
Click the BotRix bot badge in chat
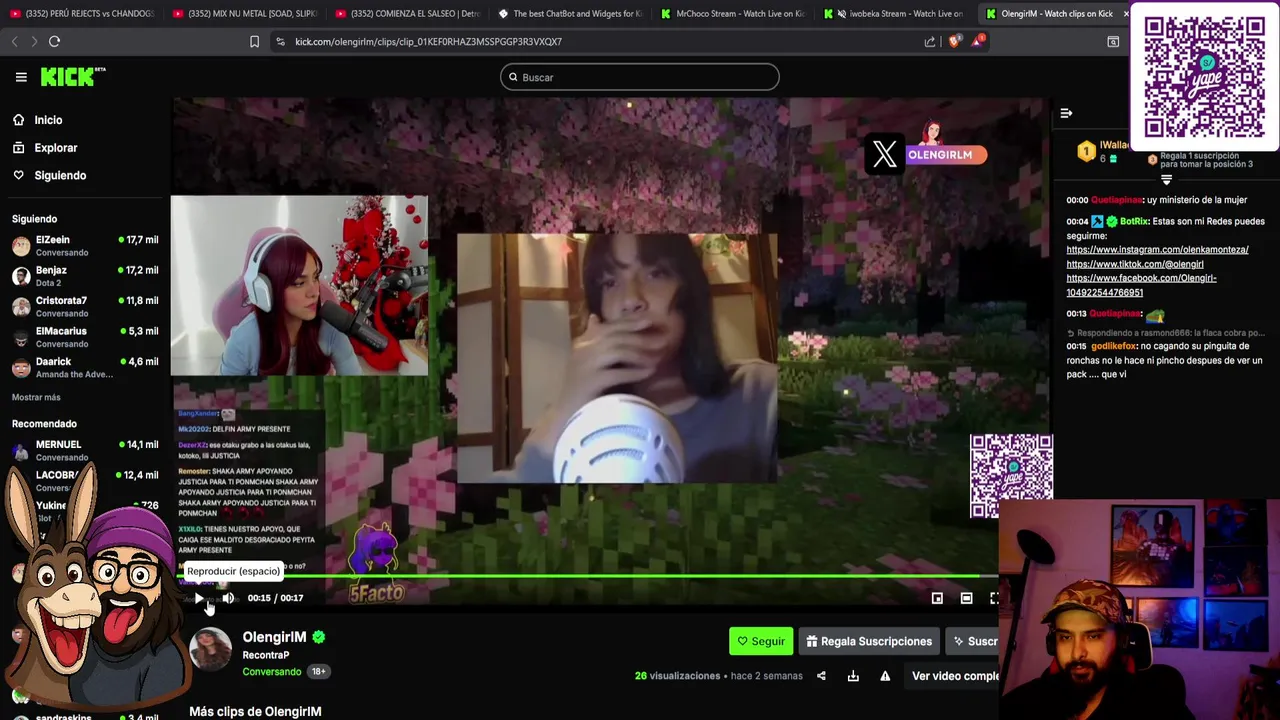tap(1097, 221)
